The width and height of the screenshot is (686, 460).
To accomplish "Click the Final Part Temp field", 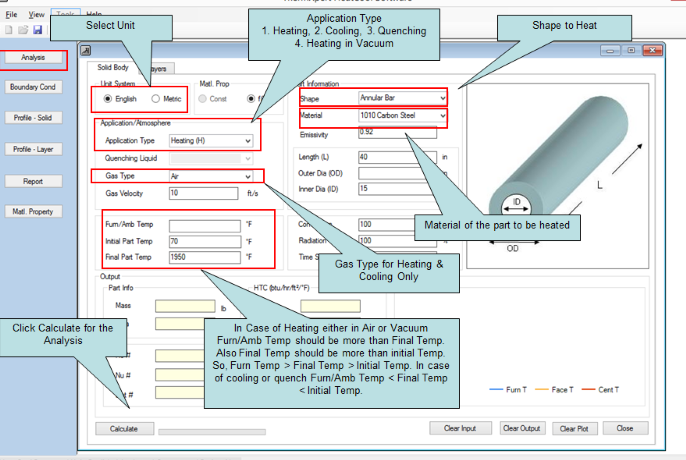I will click(205, 257).
